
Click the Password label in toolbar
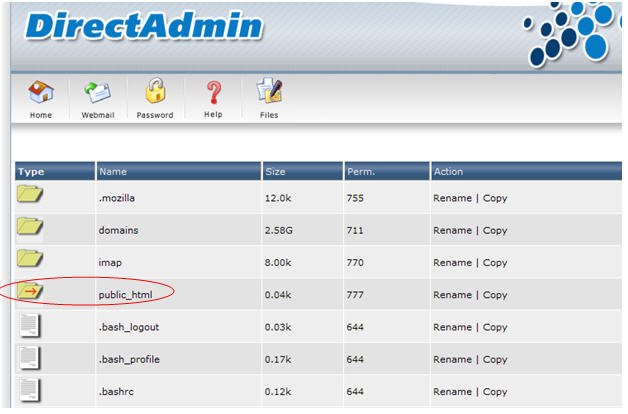[x=155, y=115]
